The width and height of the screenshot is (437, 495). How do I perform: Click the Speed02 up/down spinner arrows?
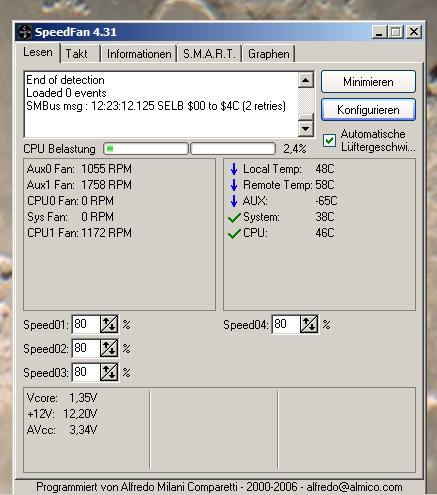(x=109, y=348)
